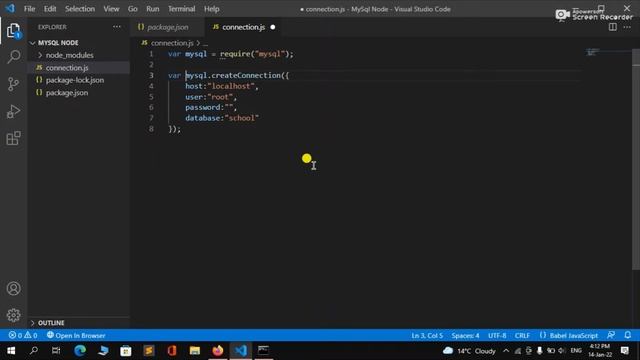Click connection.js in breadcrumb path
Viewport: 640px width, 360px height.
point(172,43)
